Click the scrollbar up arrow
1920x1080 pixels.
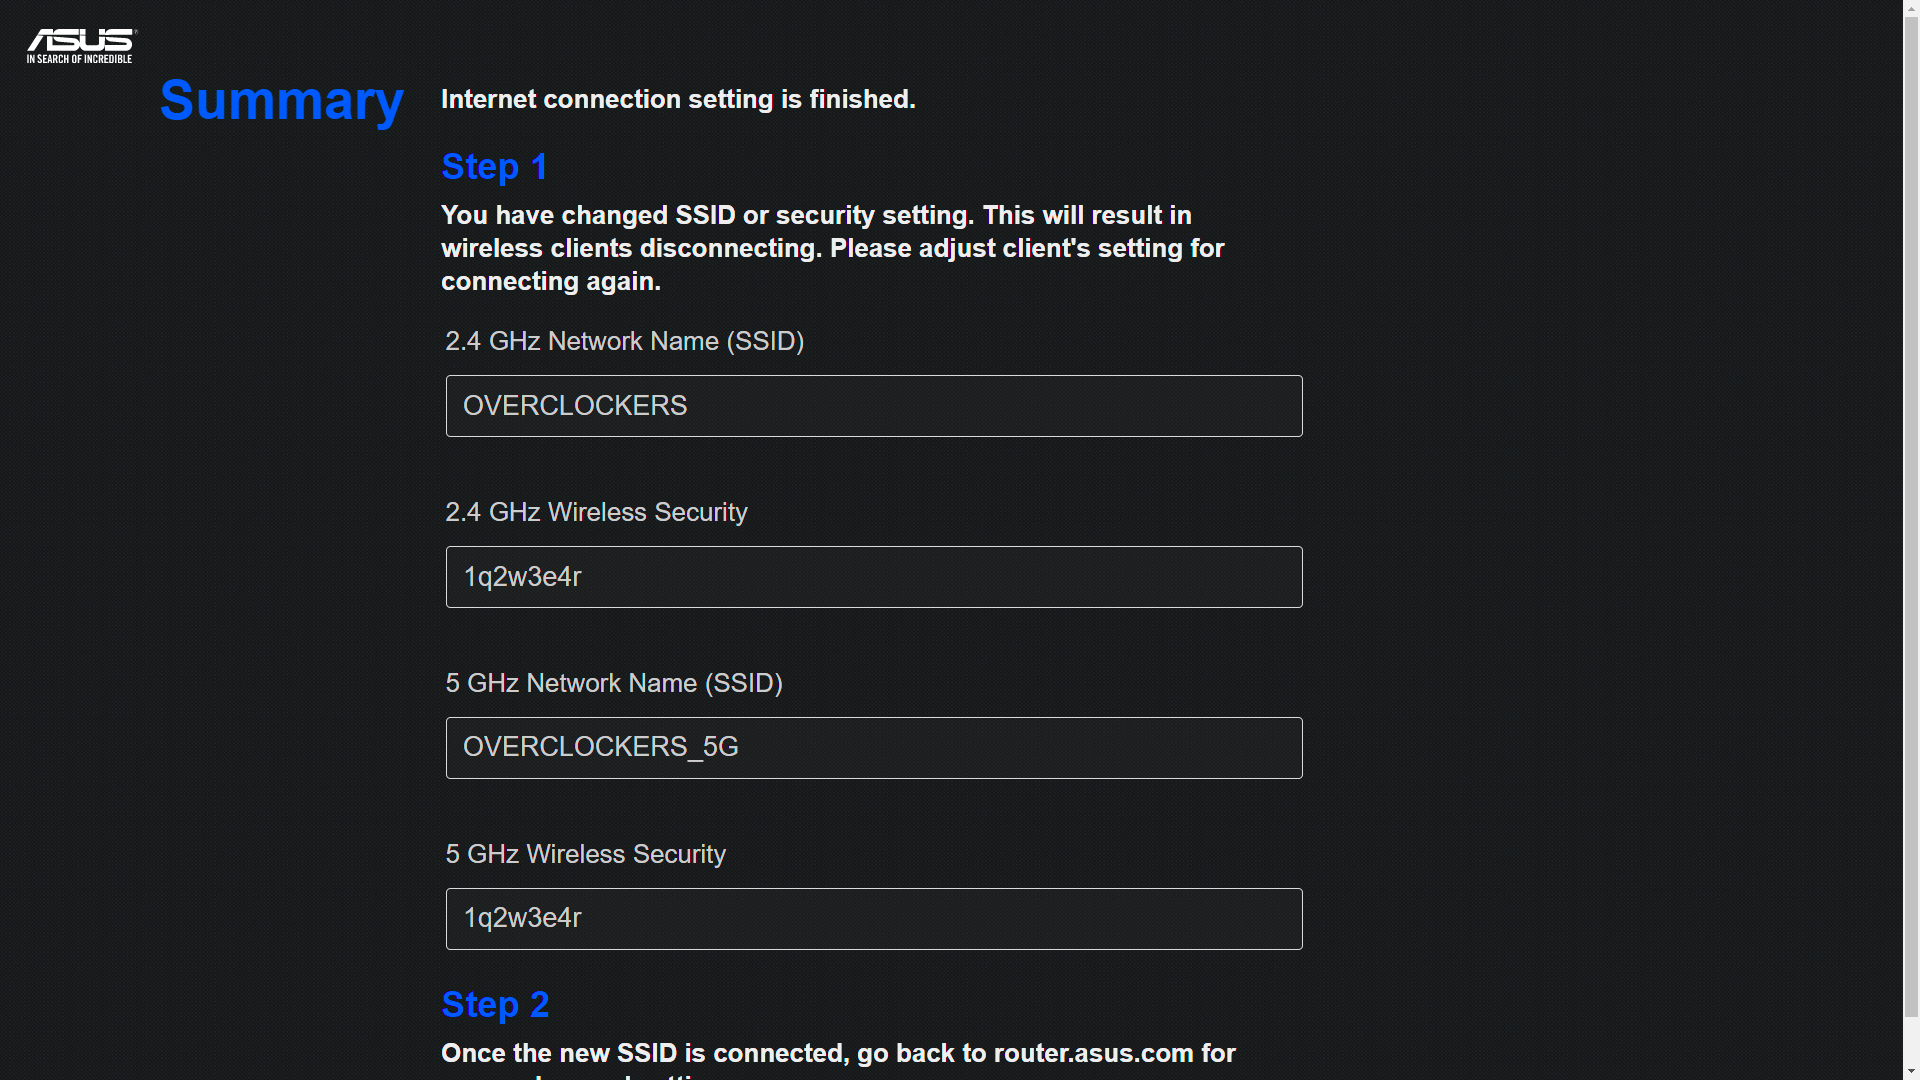point(1911,8)
